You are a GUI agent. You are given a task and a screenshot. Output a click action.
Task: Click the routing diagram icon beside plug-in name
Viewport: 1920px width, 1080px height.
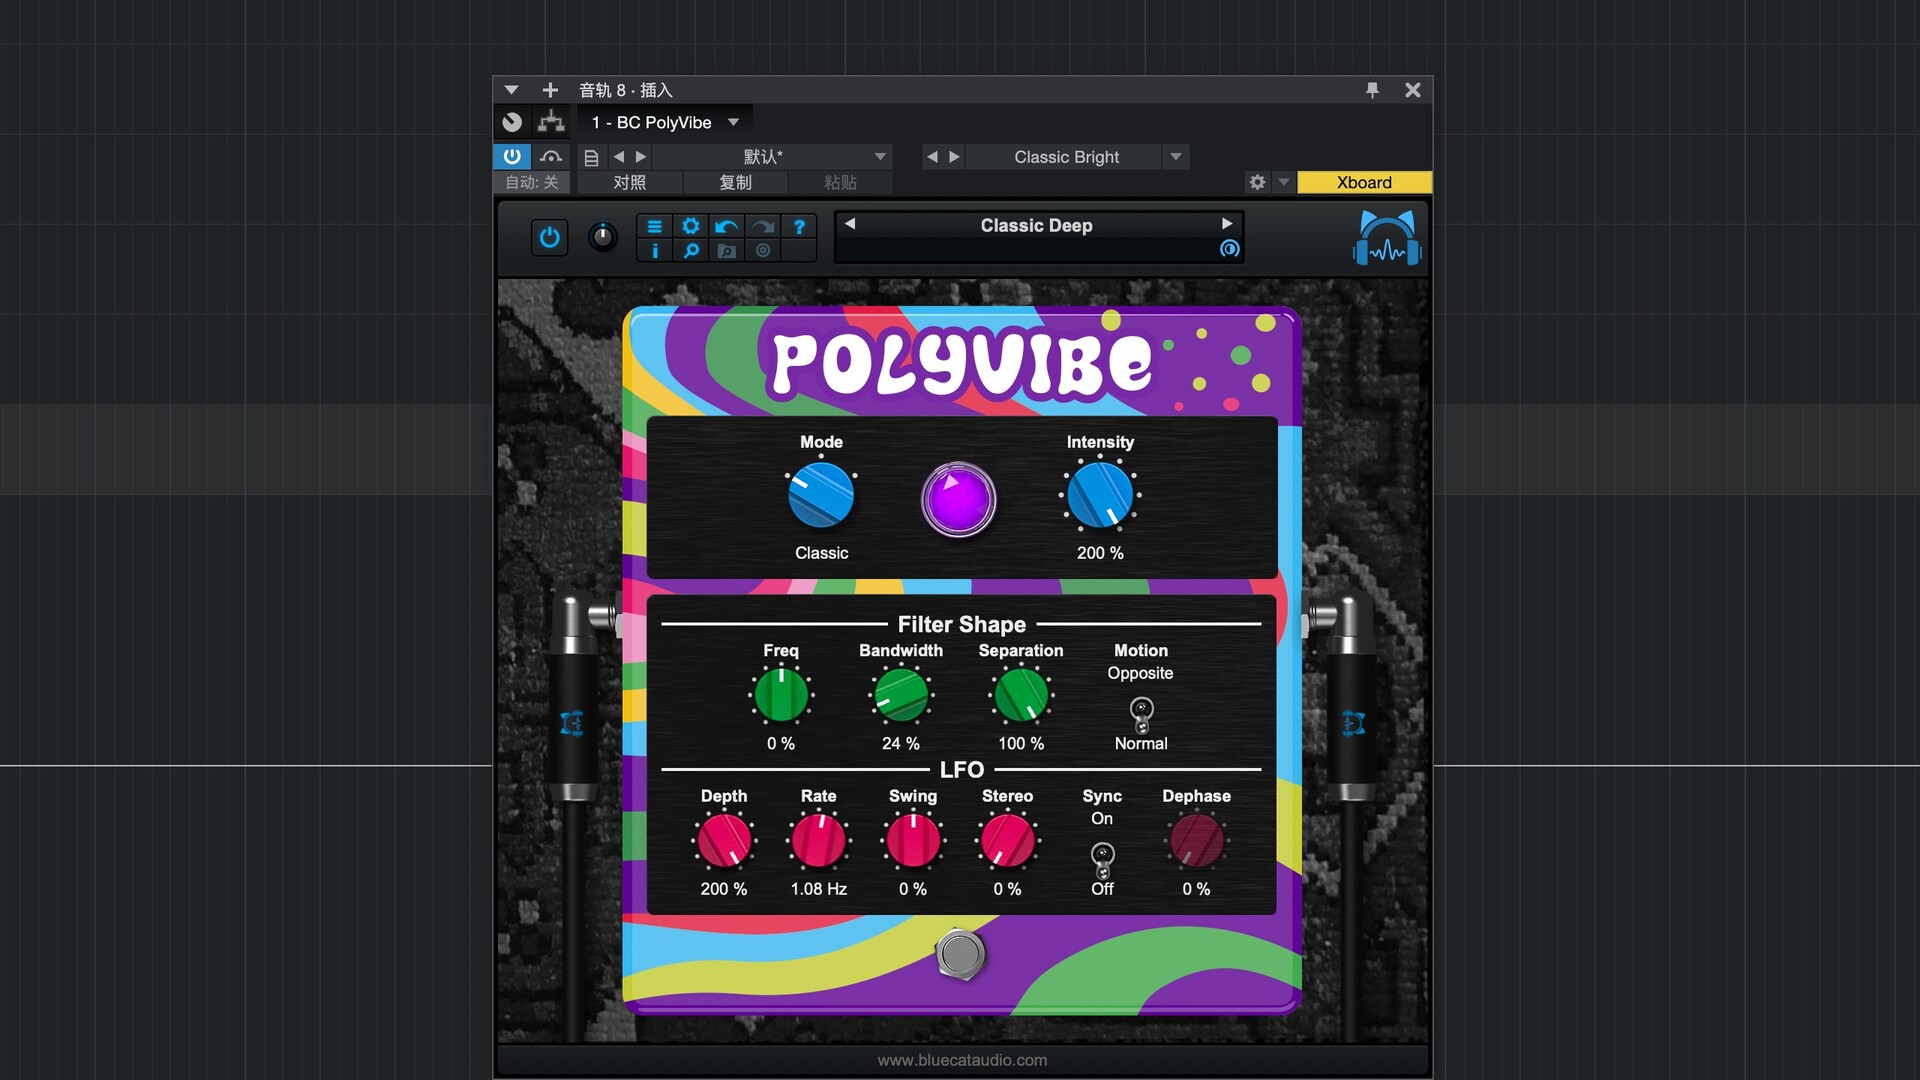click(551, 122)
